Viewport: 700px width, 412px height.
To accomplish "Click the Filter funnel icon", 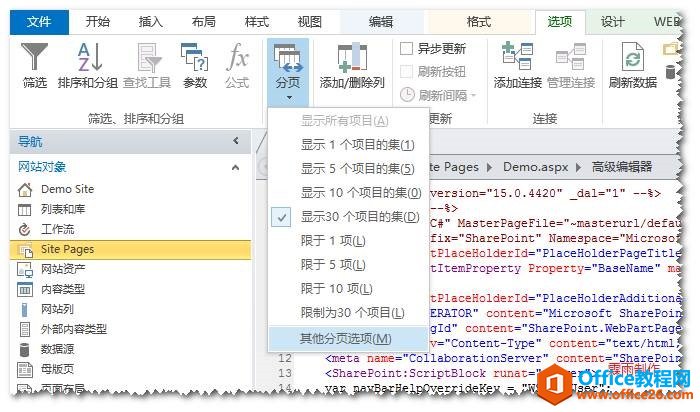I will 34,57.
